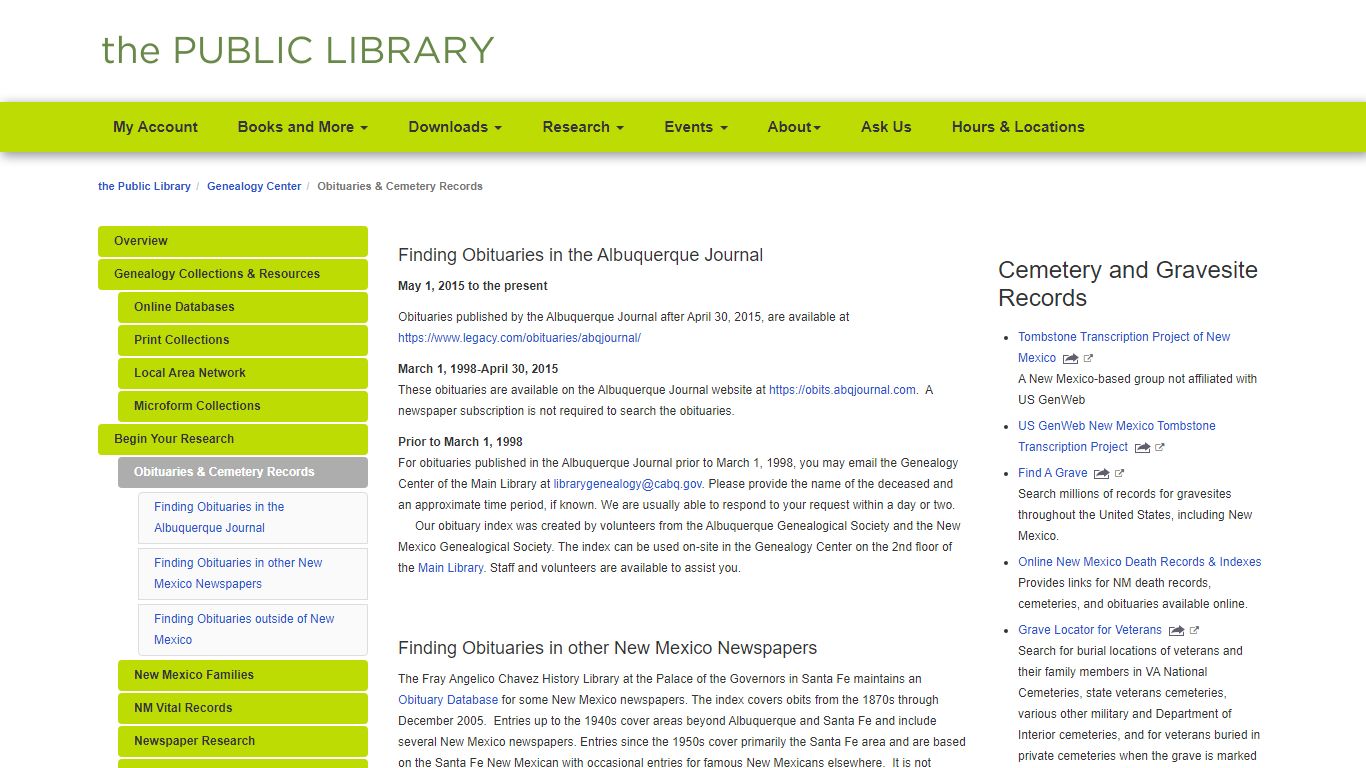Click the PUBLIC LIBRARY site logo
This screenshot has height=768, width=1366.
(x=298, y=50)
